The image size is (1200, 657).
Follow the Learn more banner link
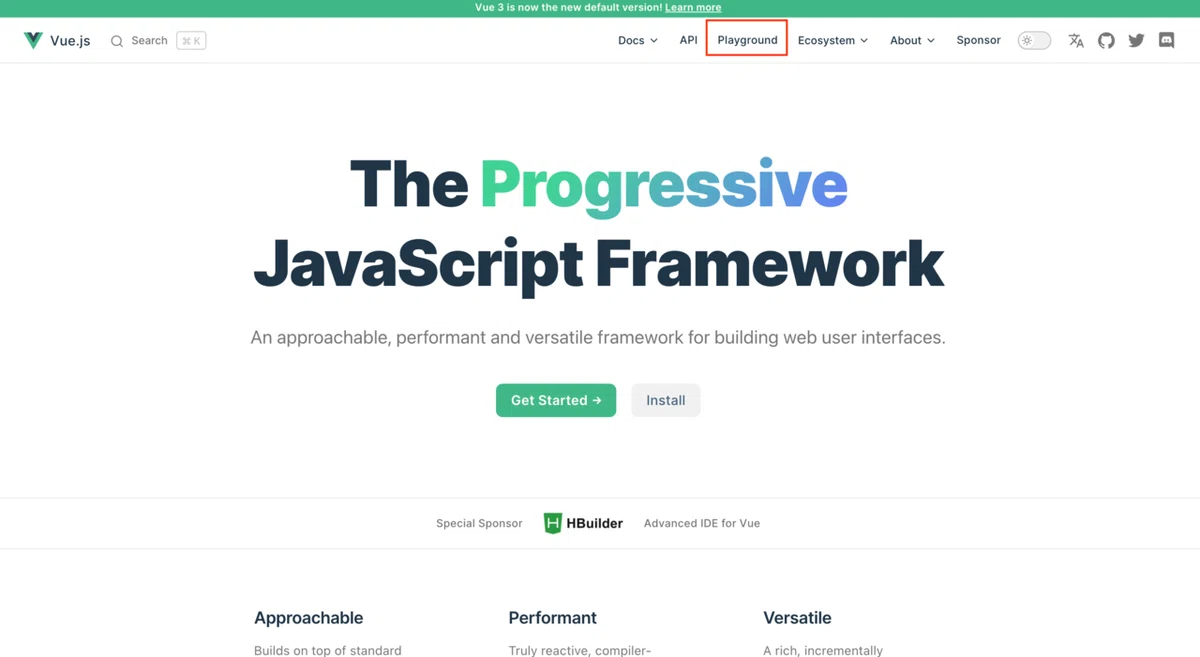point(693,7)
